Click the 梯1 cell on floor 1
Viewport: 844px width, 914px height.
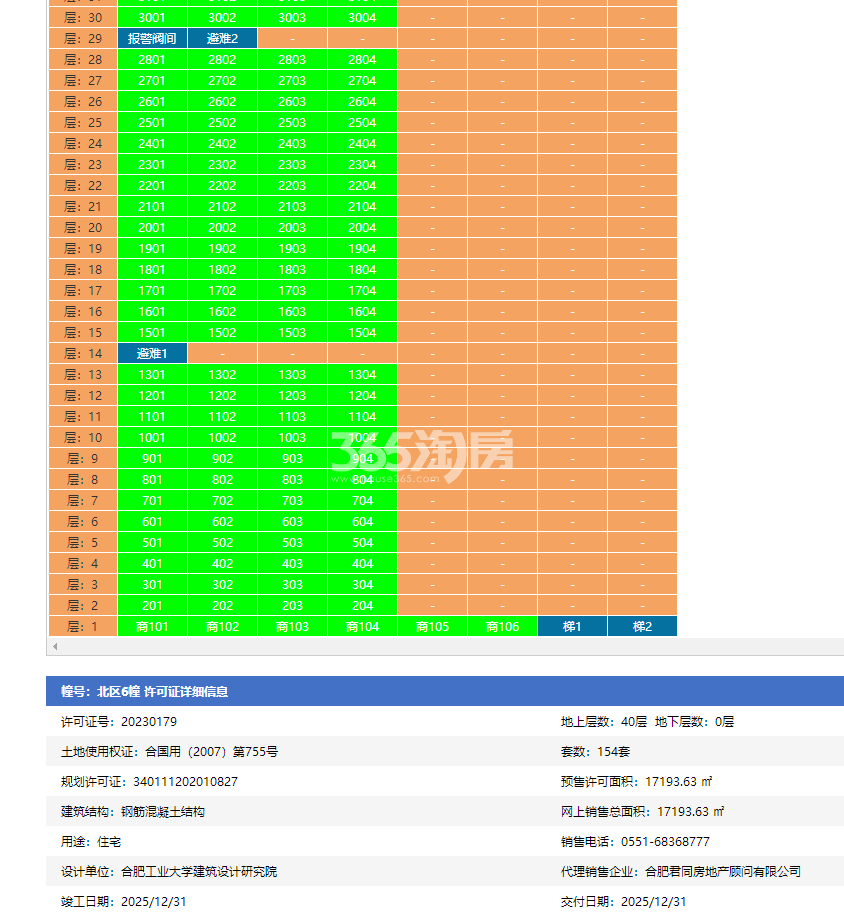[572, 626]
